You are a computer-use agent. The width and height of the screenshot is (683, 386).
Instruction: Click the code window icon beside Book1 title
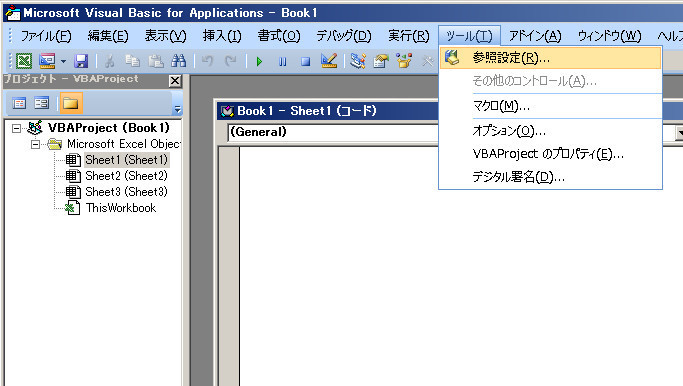pos(227,111)
